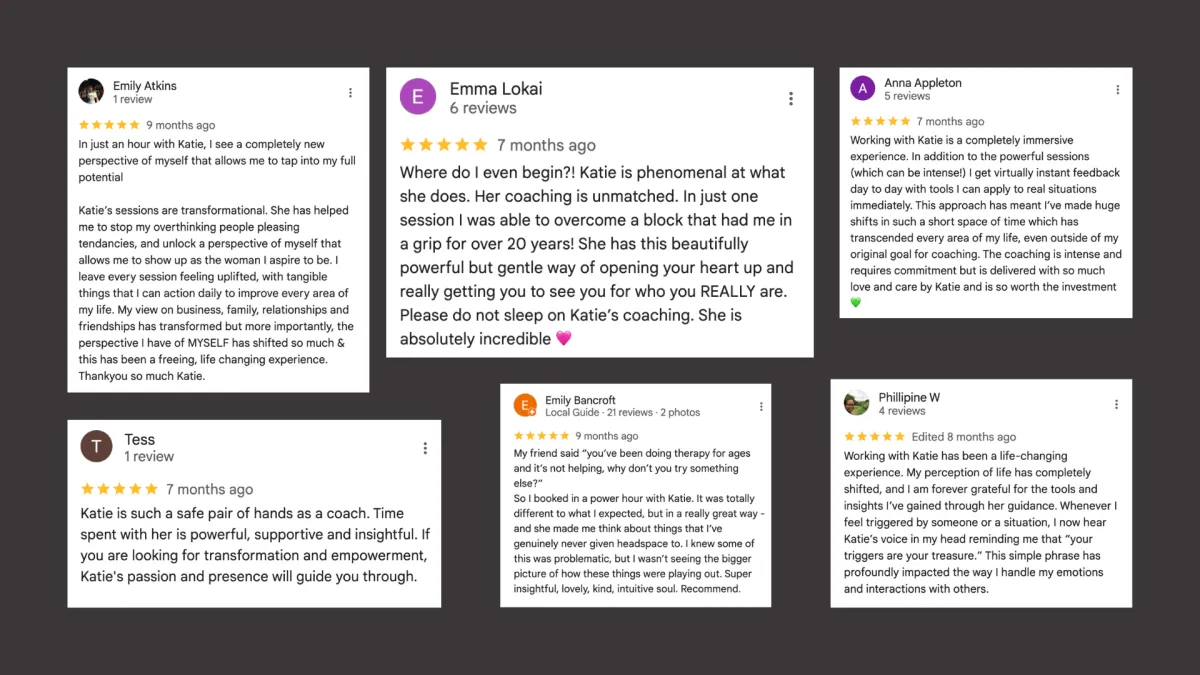The height and width of the screenshot is (675, 1200).
Task: Click the five-star rating on Tess's review
Action: coord(119,489)
